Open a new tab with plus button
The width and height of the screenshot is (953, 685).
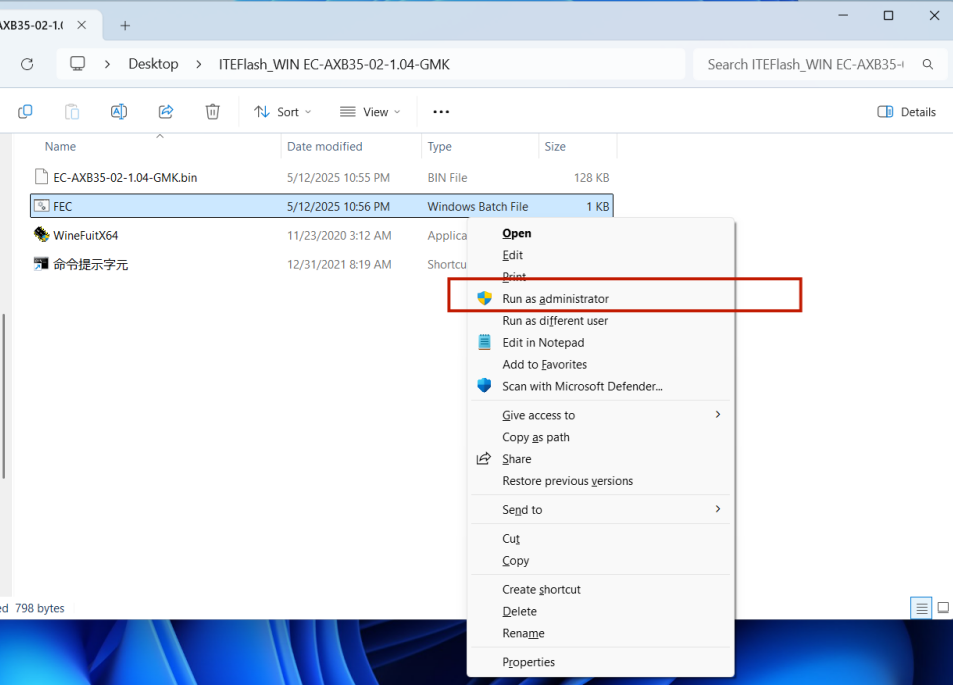[125, 26]
